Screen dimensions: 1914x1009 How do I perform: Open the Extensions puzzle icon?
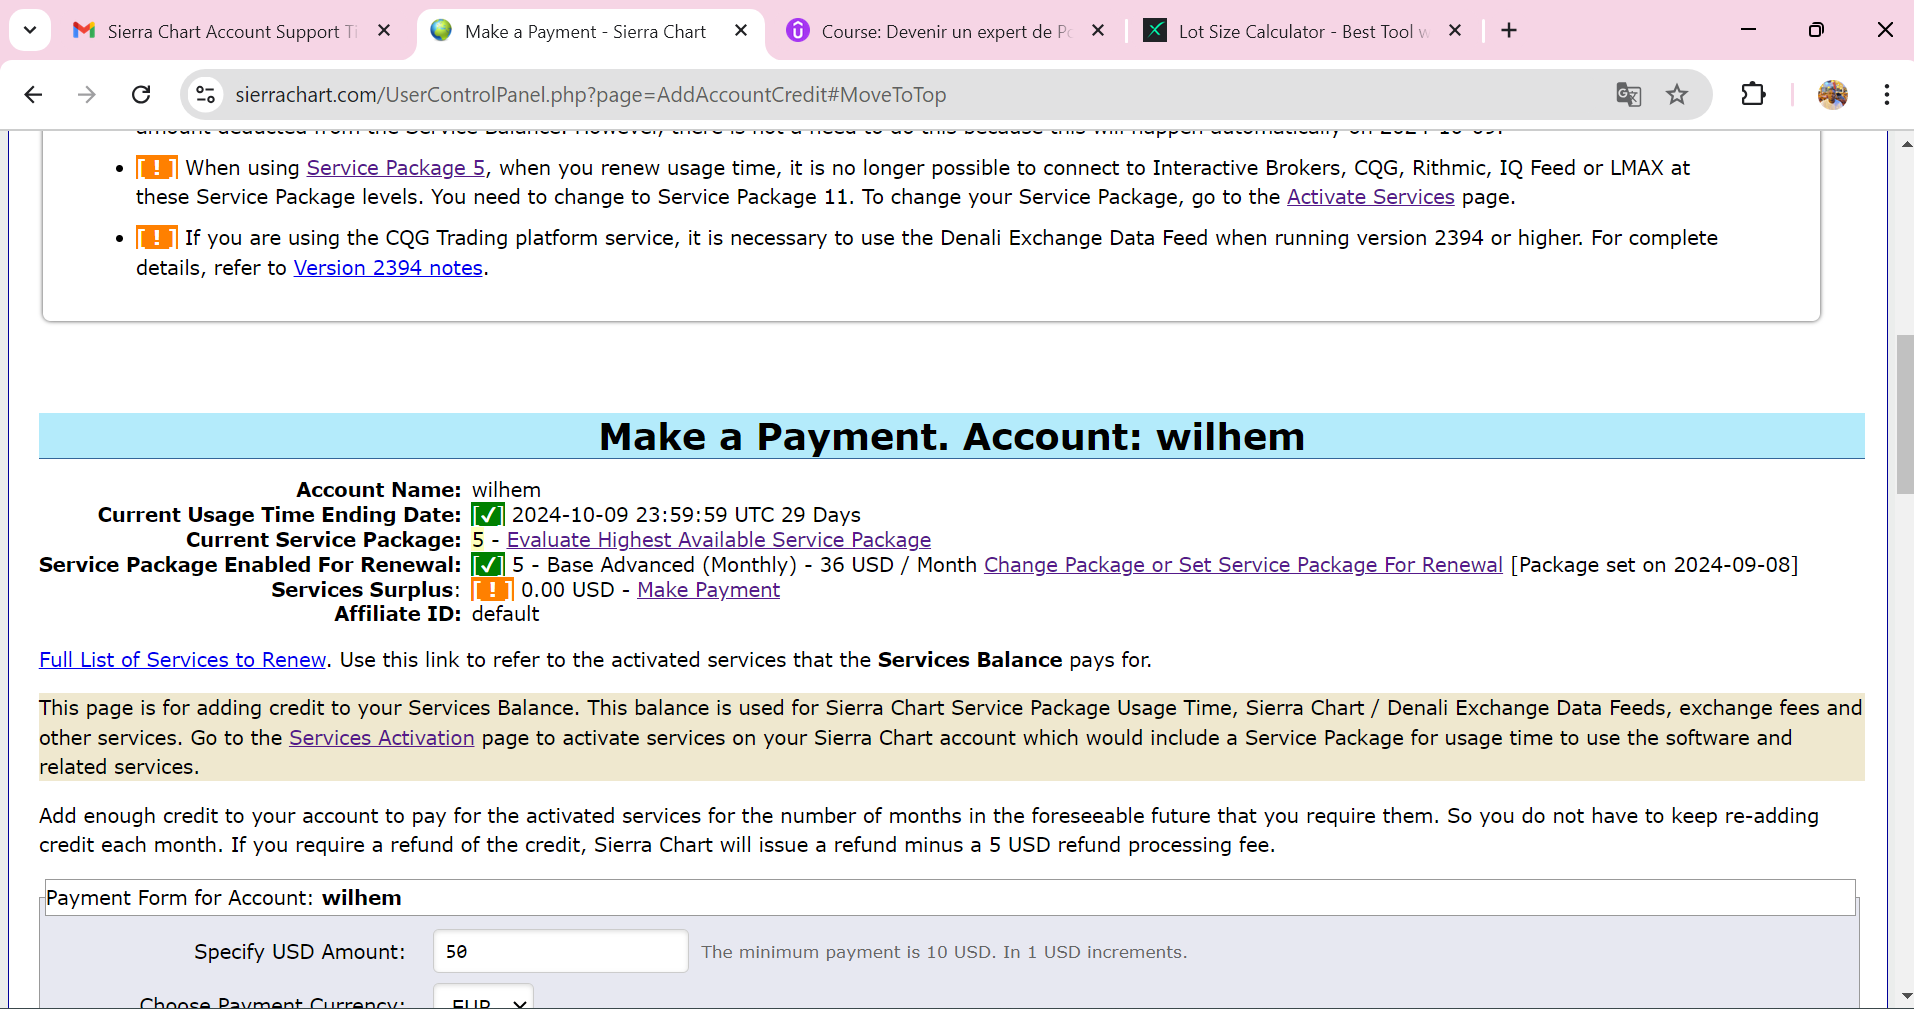(x=1753, y=94)
